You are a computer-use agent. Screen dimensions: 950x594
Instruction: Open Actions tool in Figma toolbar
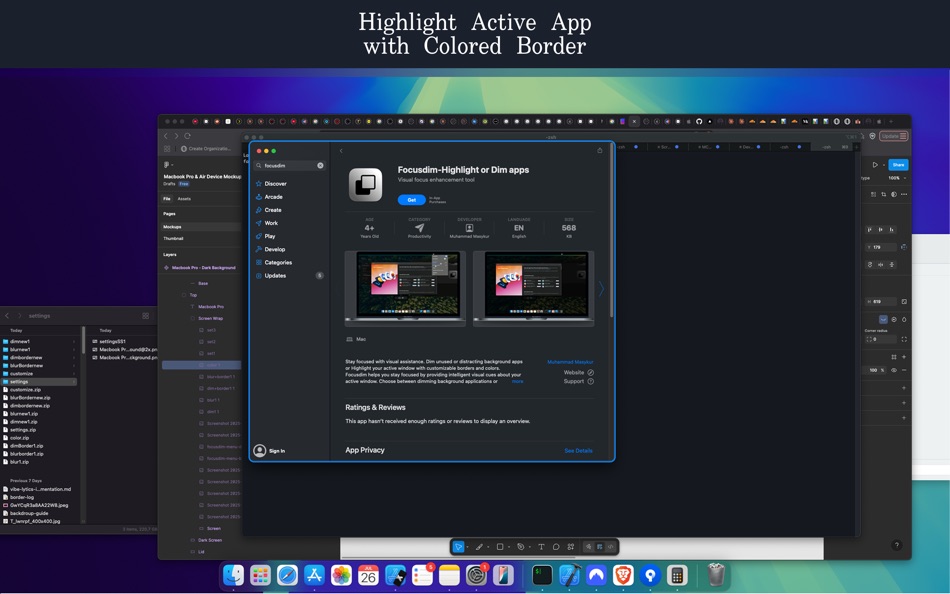tap(571, 547)
